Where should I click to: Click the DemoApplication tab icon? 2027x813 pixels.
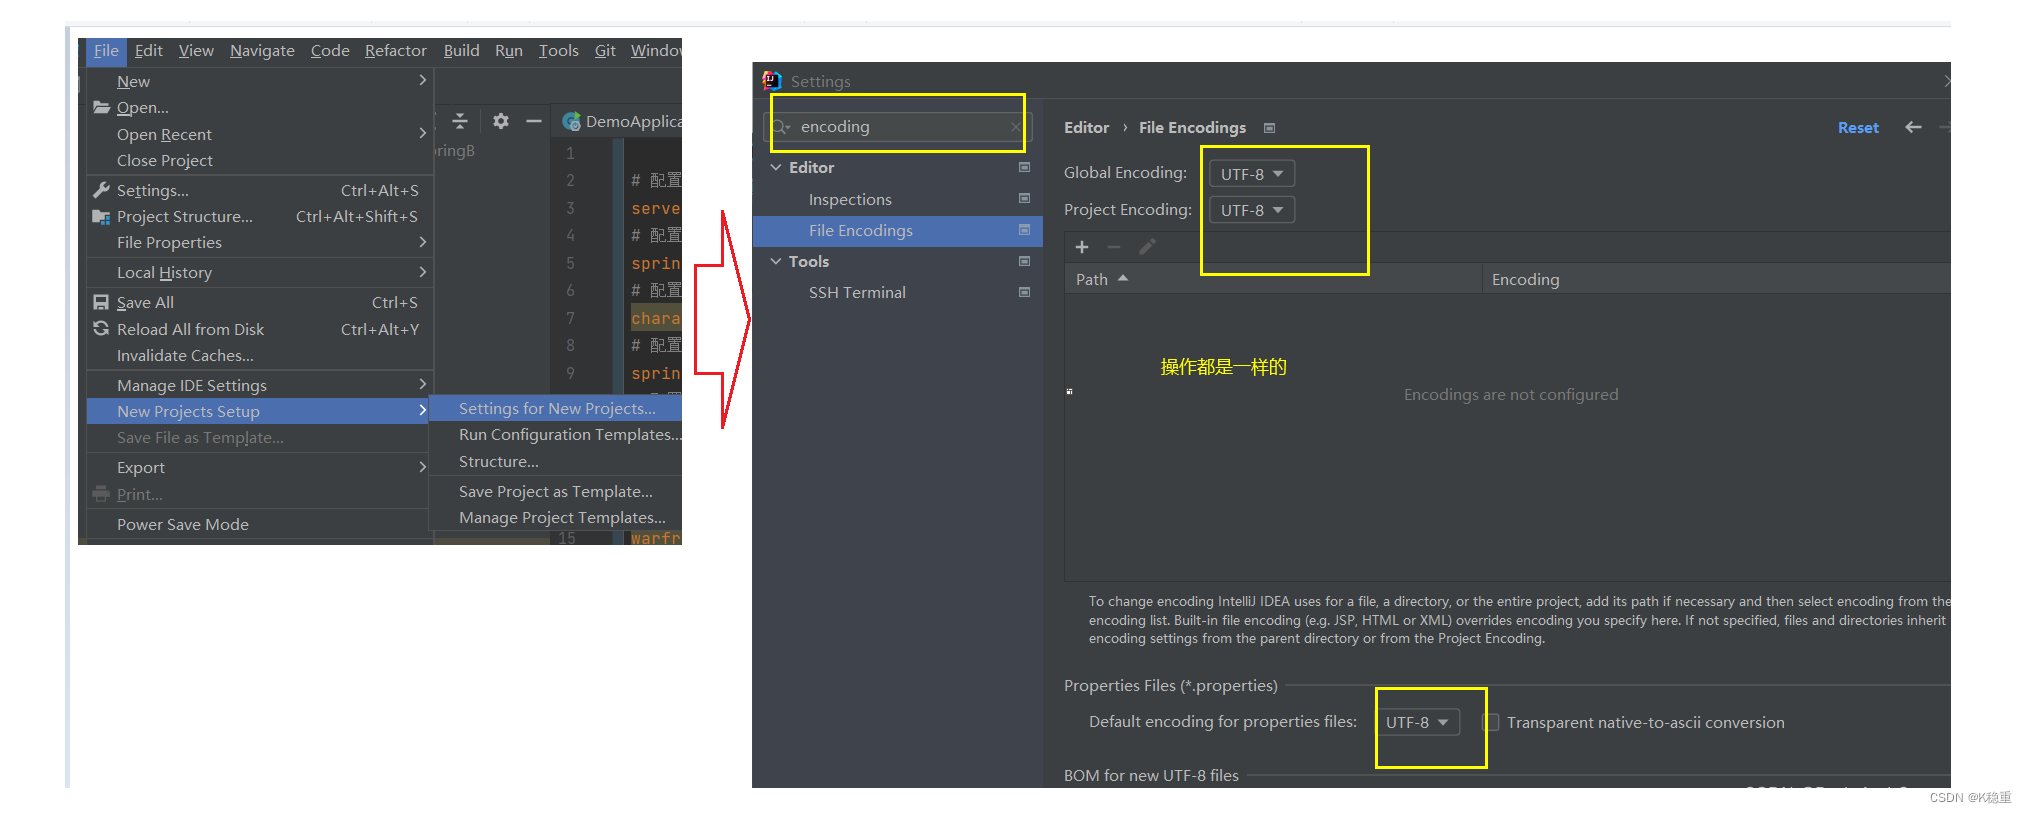572,122
